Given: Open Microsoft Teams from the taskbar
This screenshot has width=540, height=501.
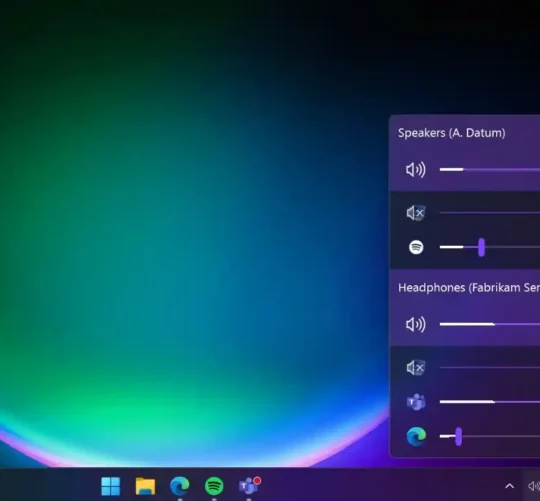Looking at the screenshot, I should [x=249, y=486].
